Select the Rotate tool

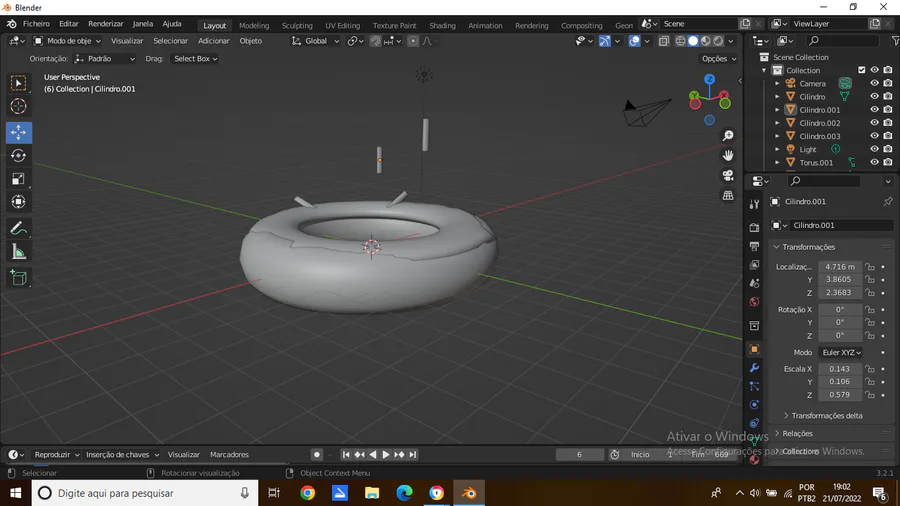click(18, 155)
